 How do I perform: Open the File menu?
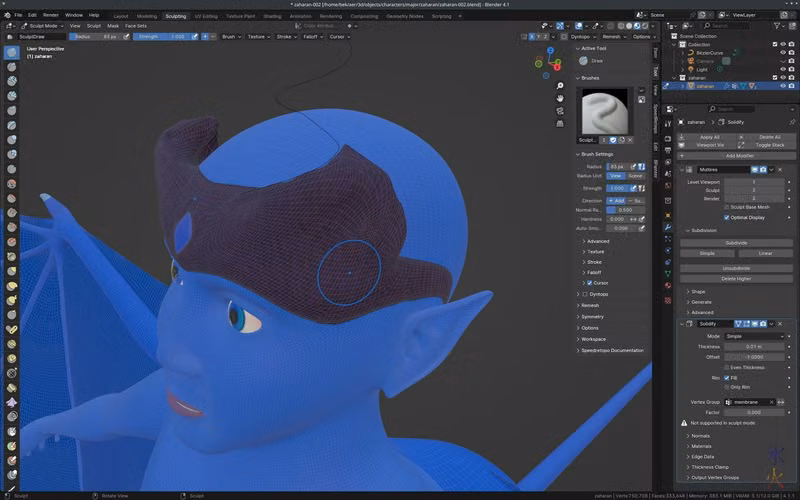18,15
